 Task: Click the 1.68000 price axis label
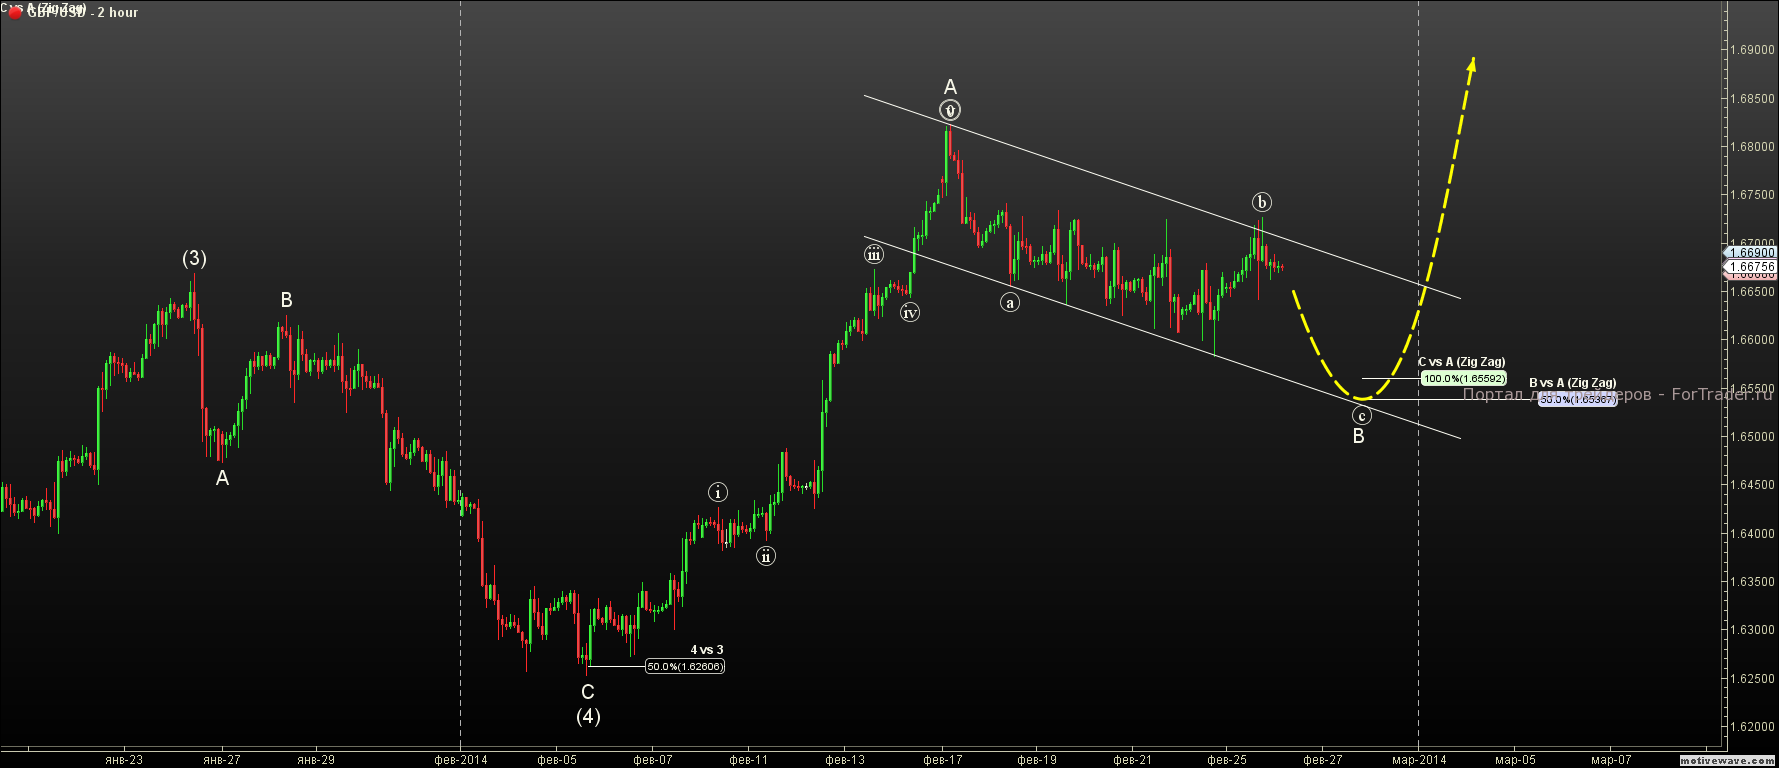(1753, 147)
